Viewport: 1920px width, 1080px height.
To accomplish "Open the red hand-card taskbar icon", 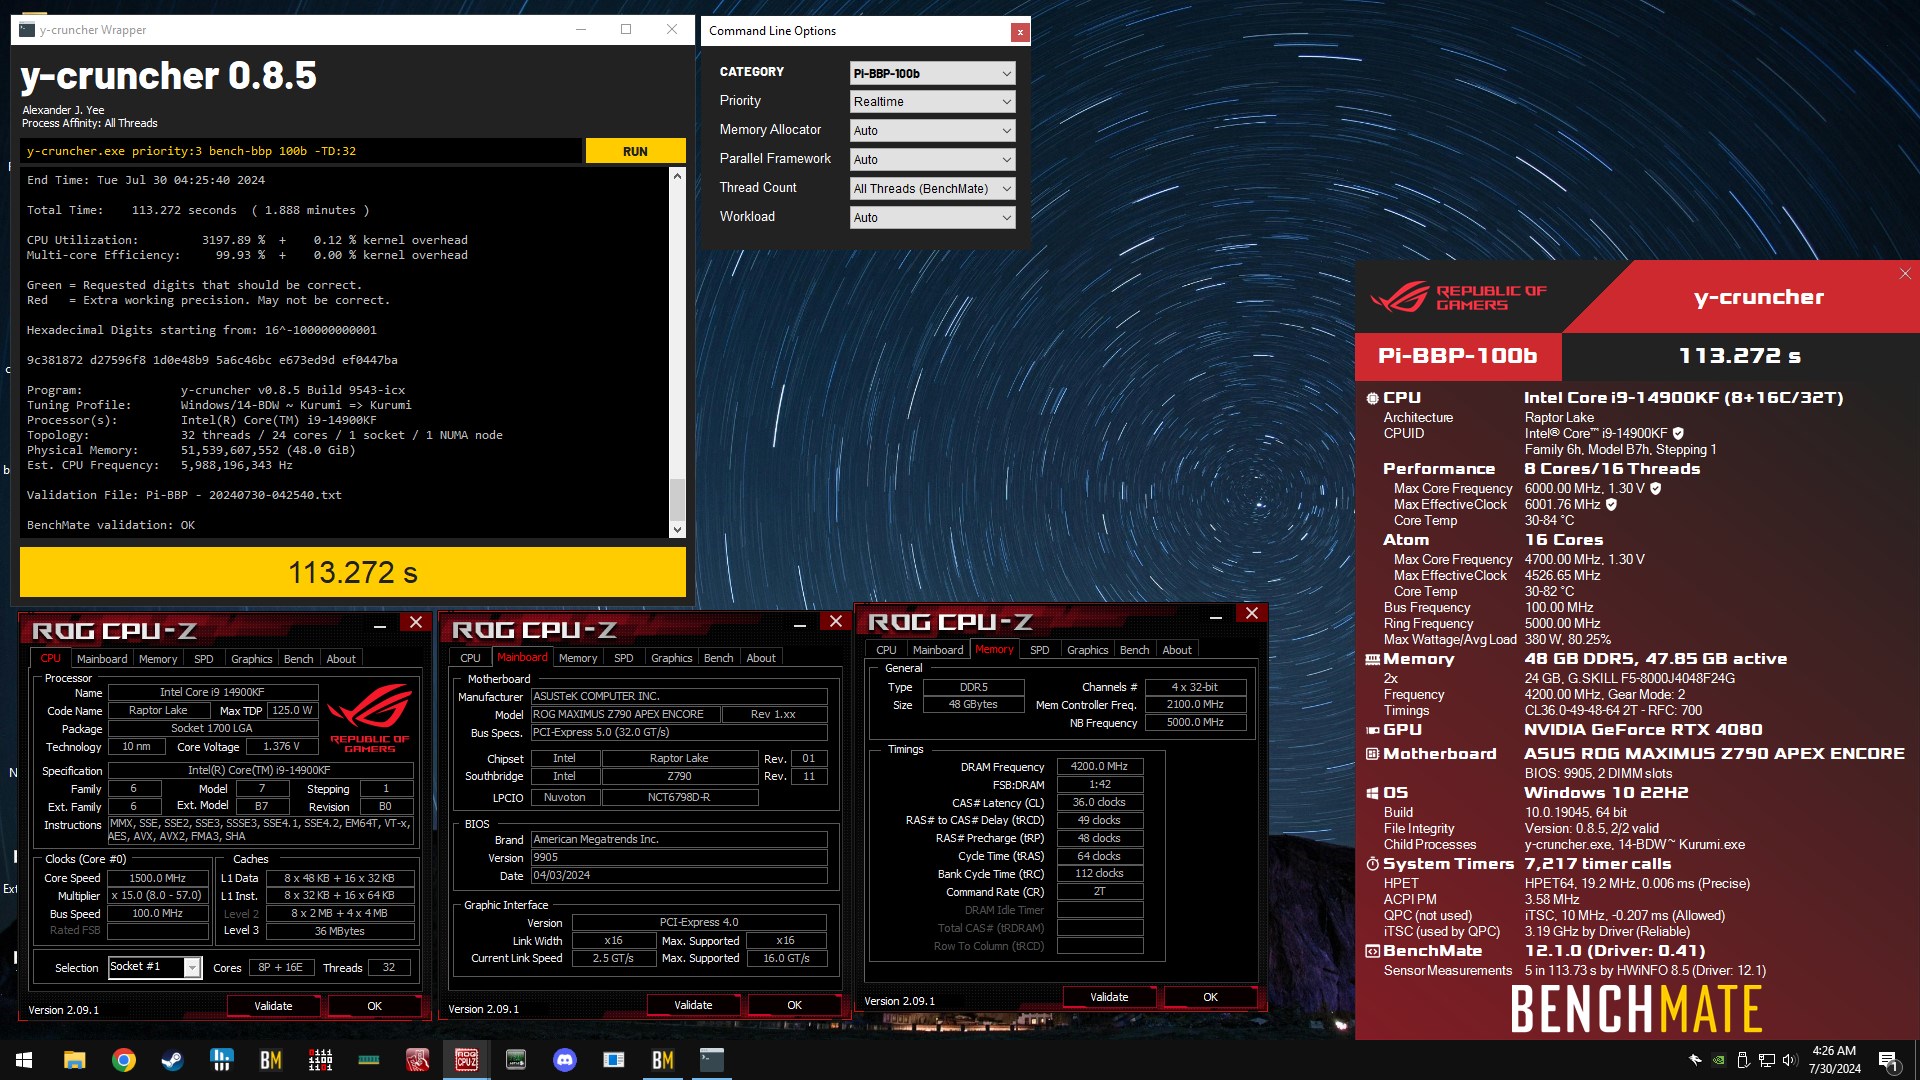I will [418, 1060].
